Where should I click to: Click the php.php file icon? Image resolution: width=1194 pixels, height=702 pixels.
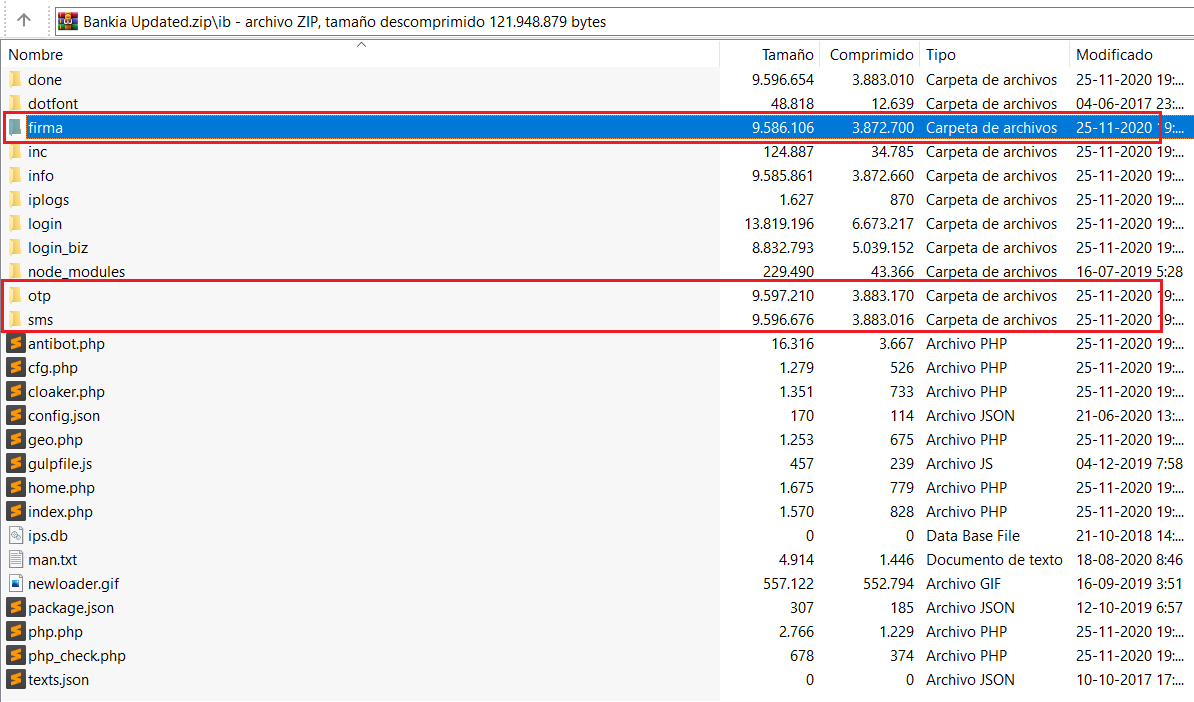pos(15,631)
